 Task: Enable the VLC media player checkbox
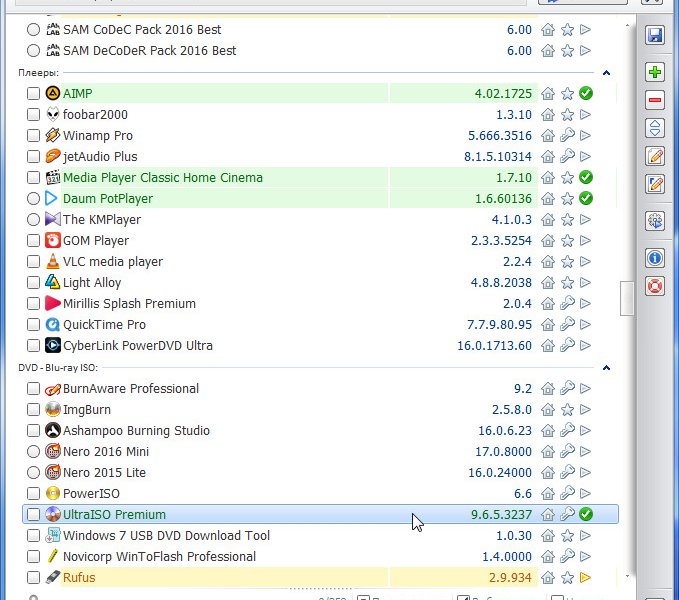tap(33, 261)
